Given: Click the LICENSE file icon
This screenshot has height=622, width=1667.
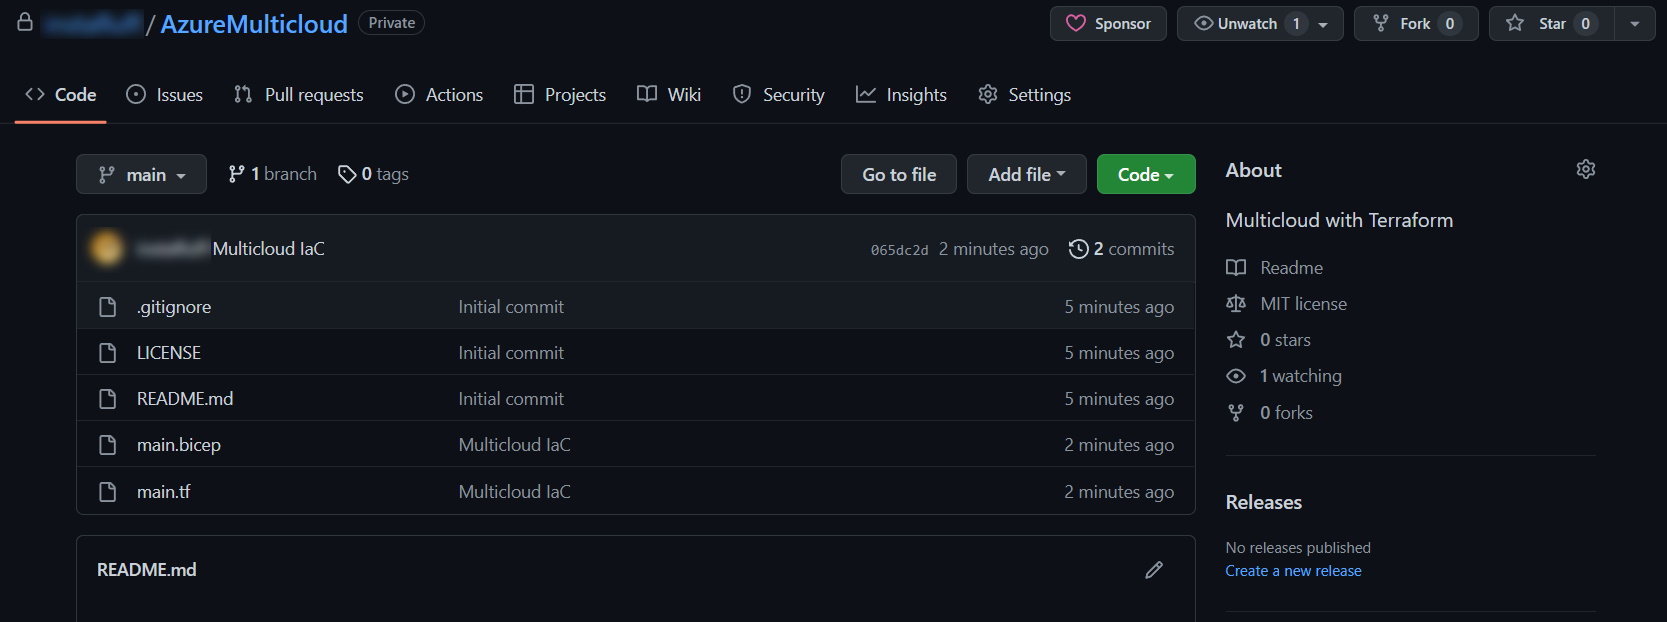Looking at the screenshot, I should pyautogui.click(x=108, y=353).
